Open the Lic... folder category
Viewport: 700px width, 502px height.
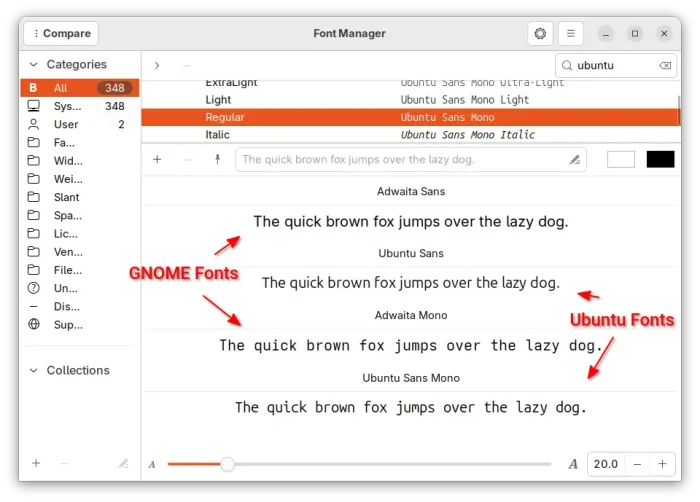coord(80,234)
